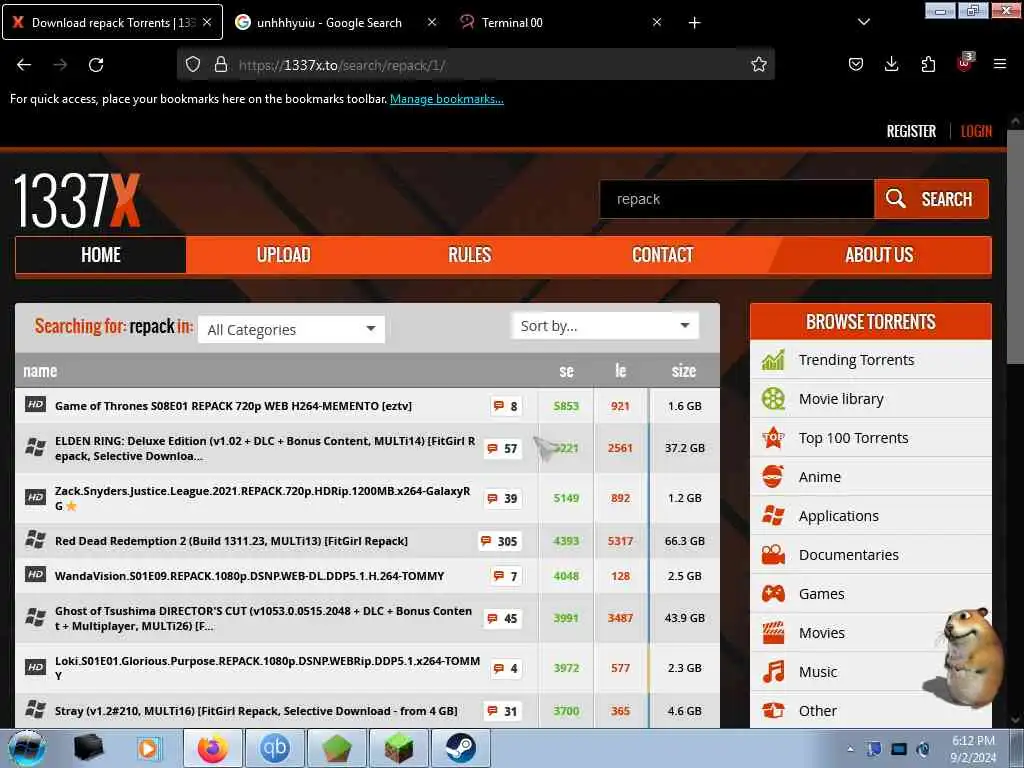This screenshot has height=768, width=1024.
Task: Open the HOME nav item
Action: click(x=101, y=255)
